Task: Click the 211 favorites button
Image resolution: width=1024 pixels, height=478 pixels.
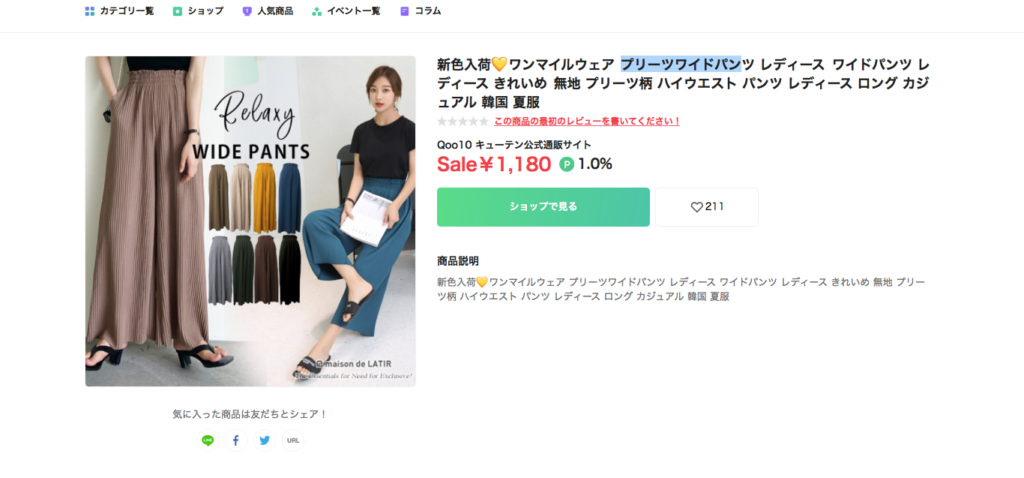Action: coord(707,207)
